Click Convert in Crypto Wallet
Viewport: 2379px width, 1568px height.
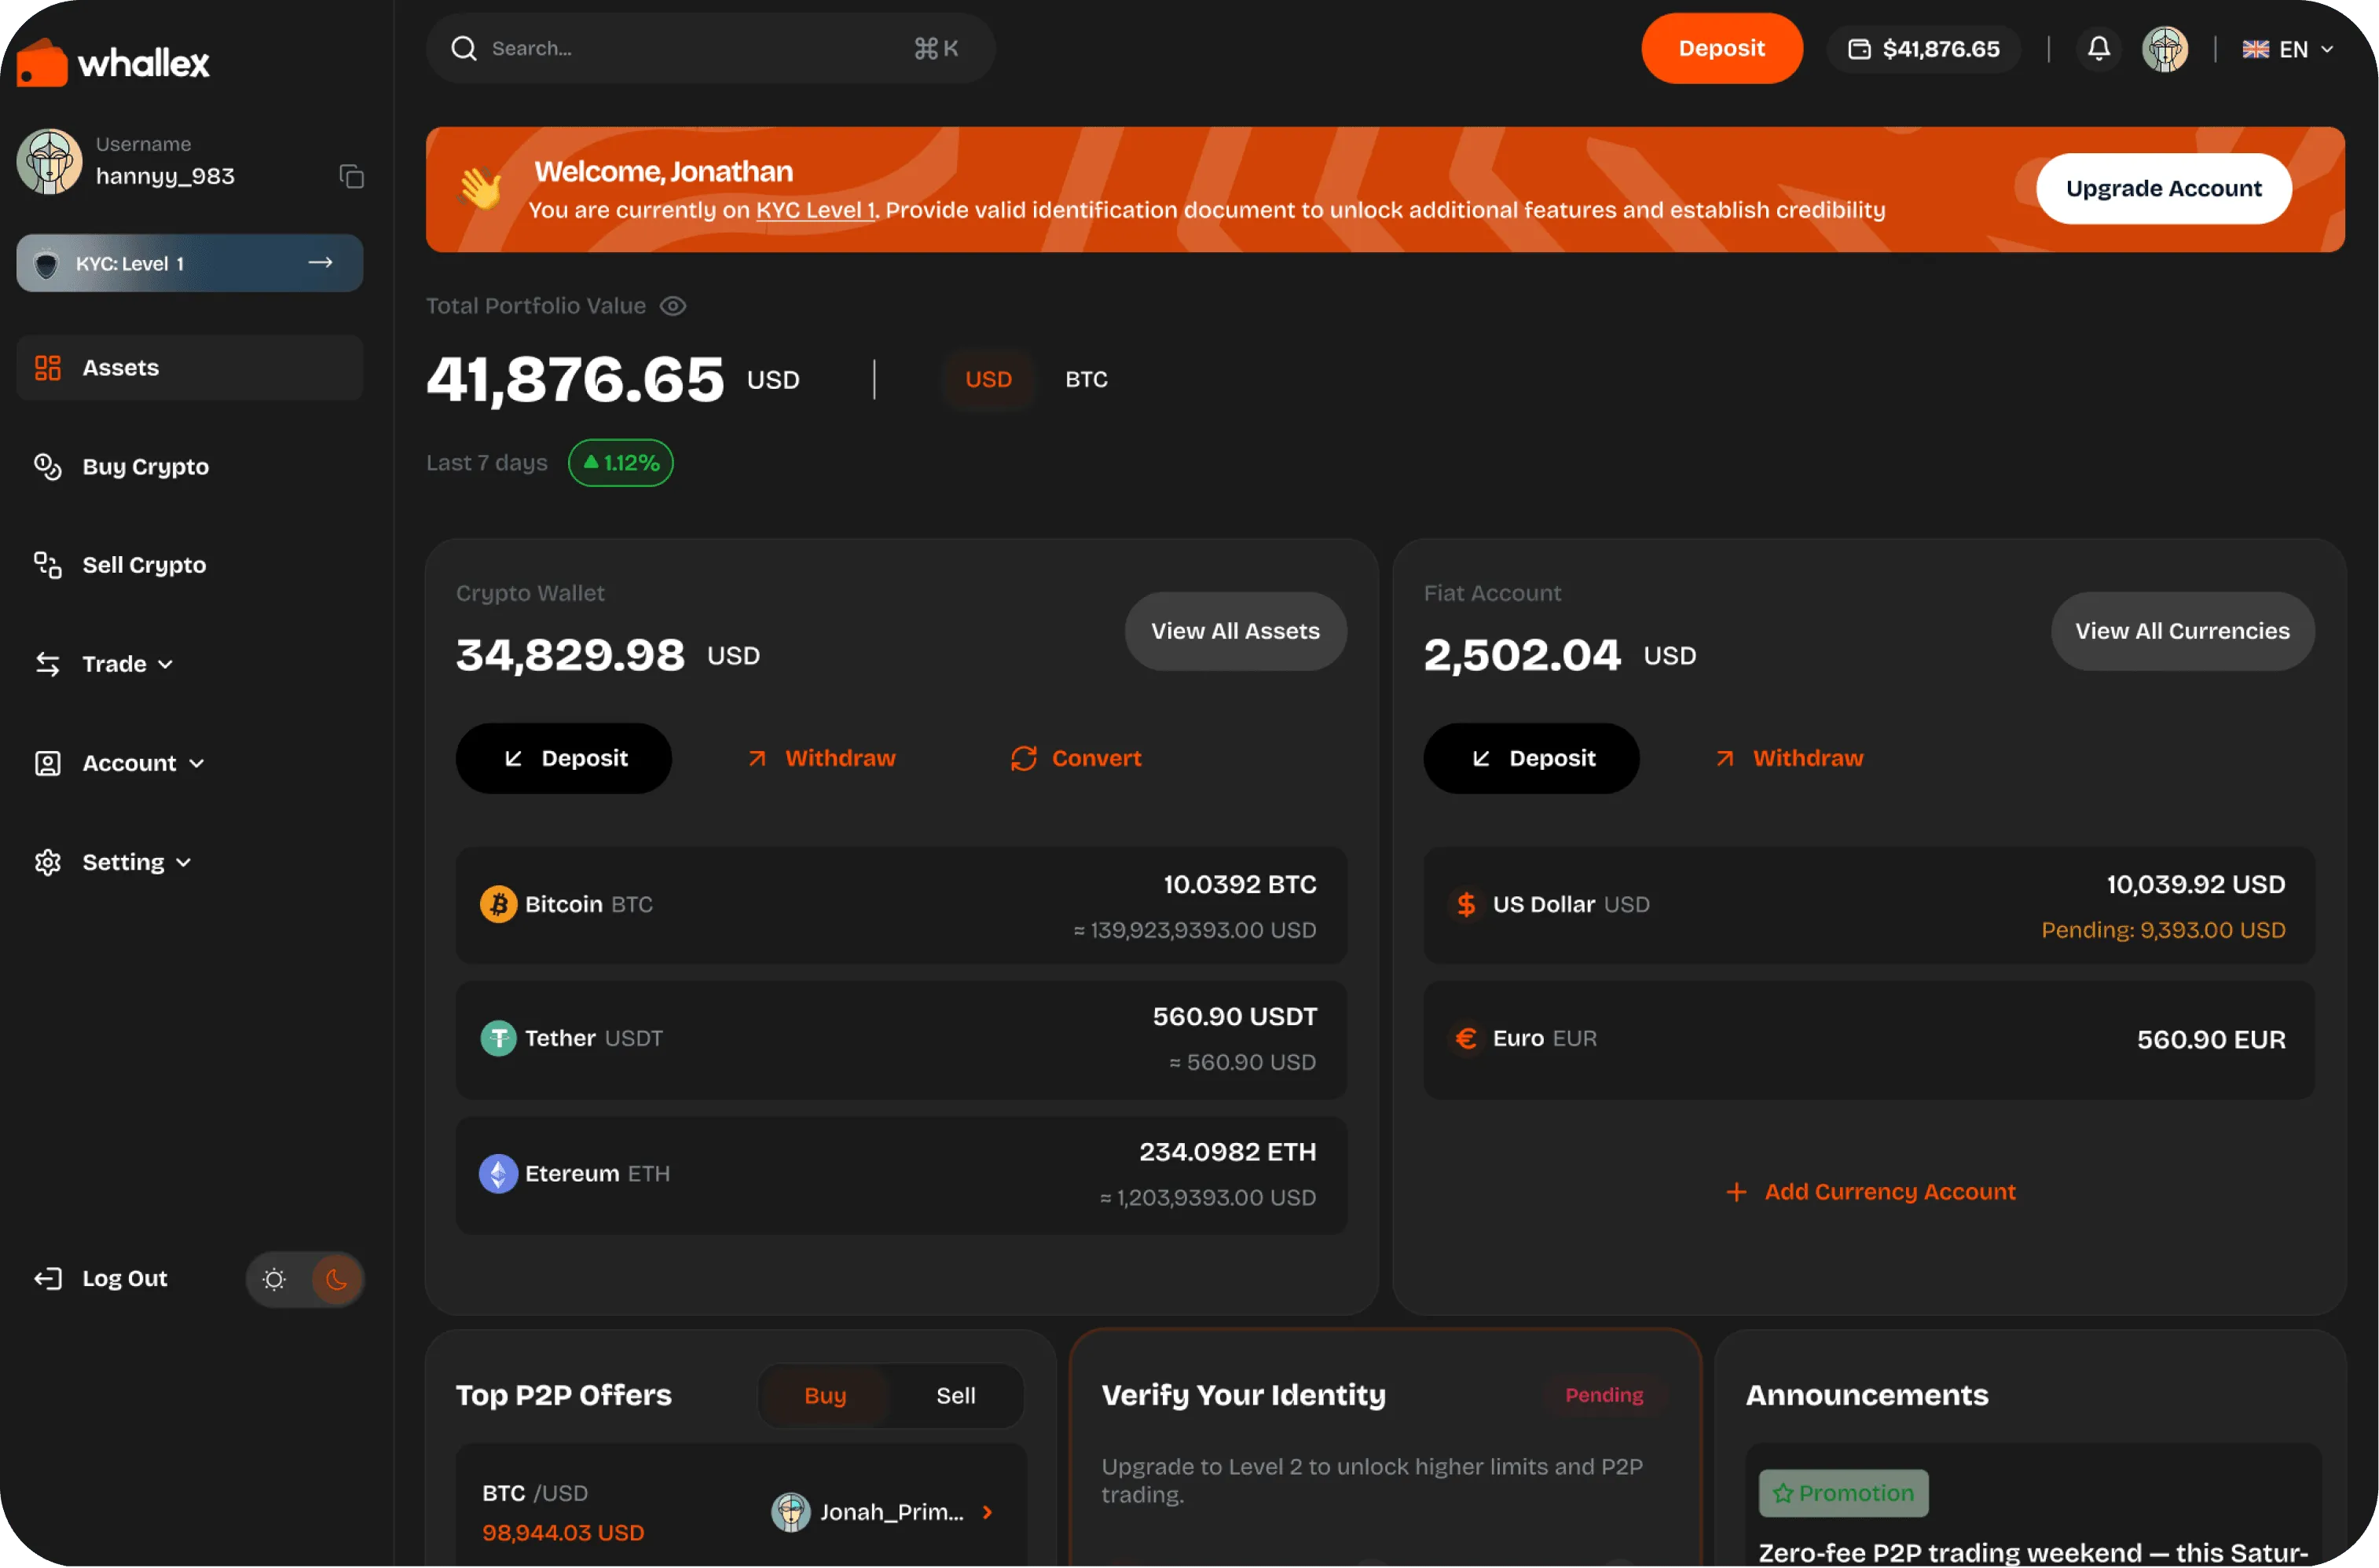pos(1075,758)
